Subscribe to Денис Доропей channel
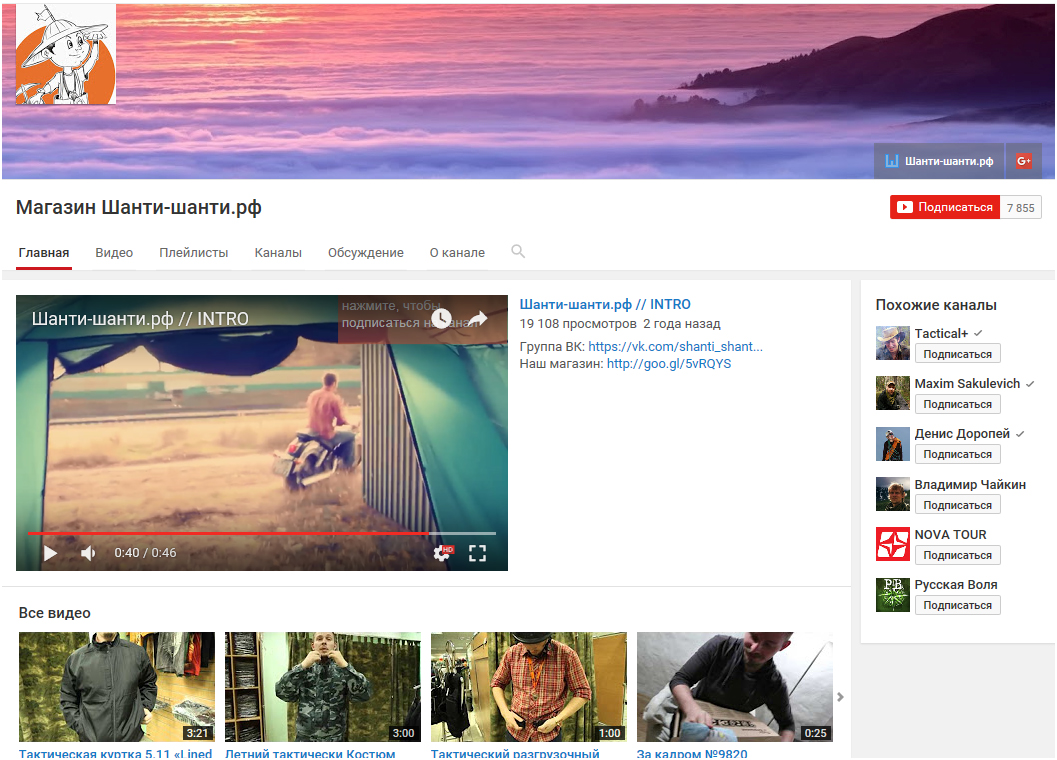Screen dimensions: 1057x760 click(x=957, y=455)
